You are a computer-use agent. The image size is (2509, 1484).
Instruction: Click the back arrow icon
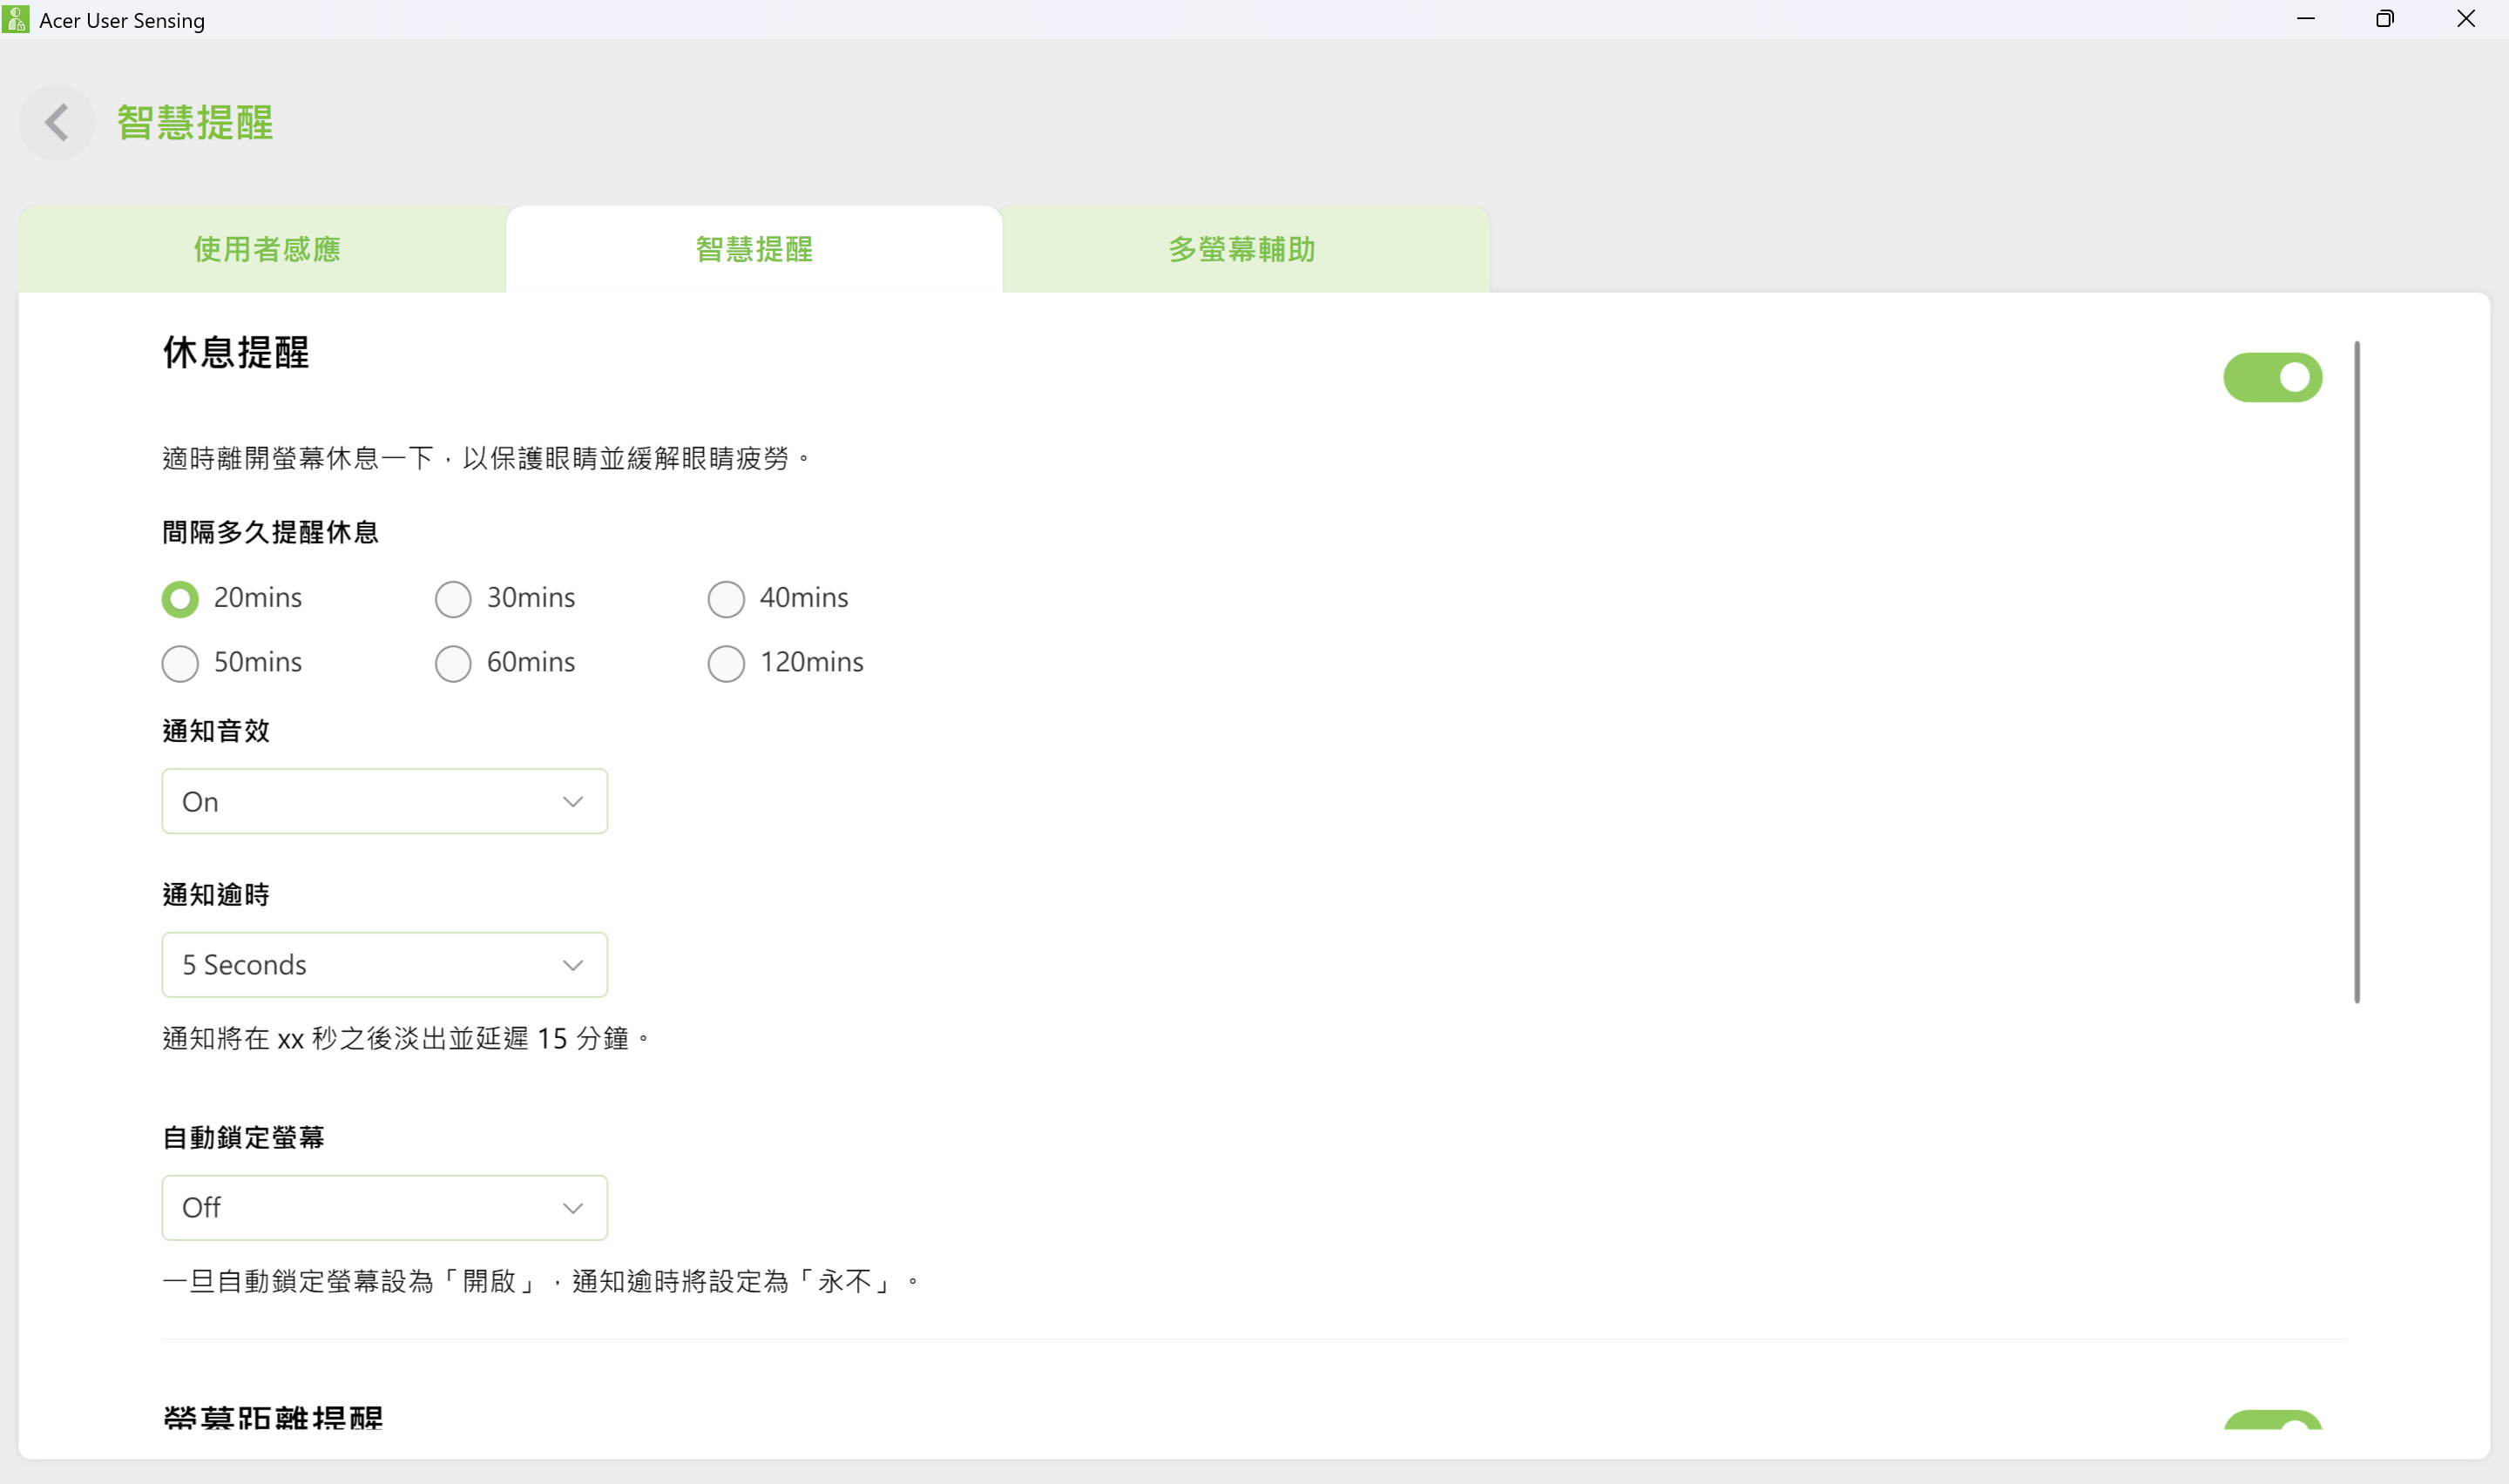pyautogui.click(x=57, y=123)
